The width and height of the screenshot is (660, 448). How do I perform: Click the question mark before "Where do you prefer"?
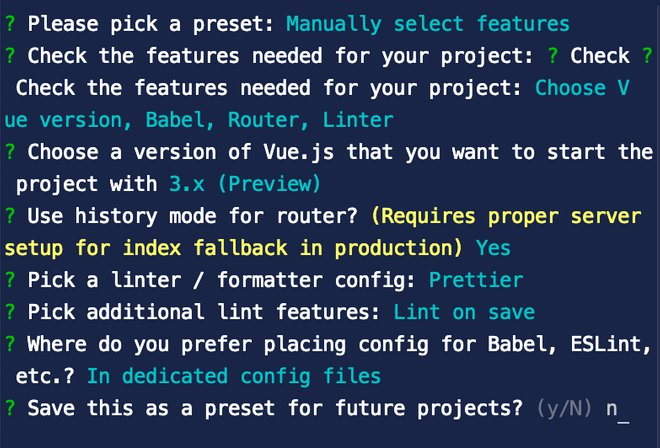(x=9, y=344)
